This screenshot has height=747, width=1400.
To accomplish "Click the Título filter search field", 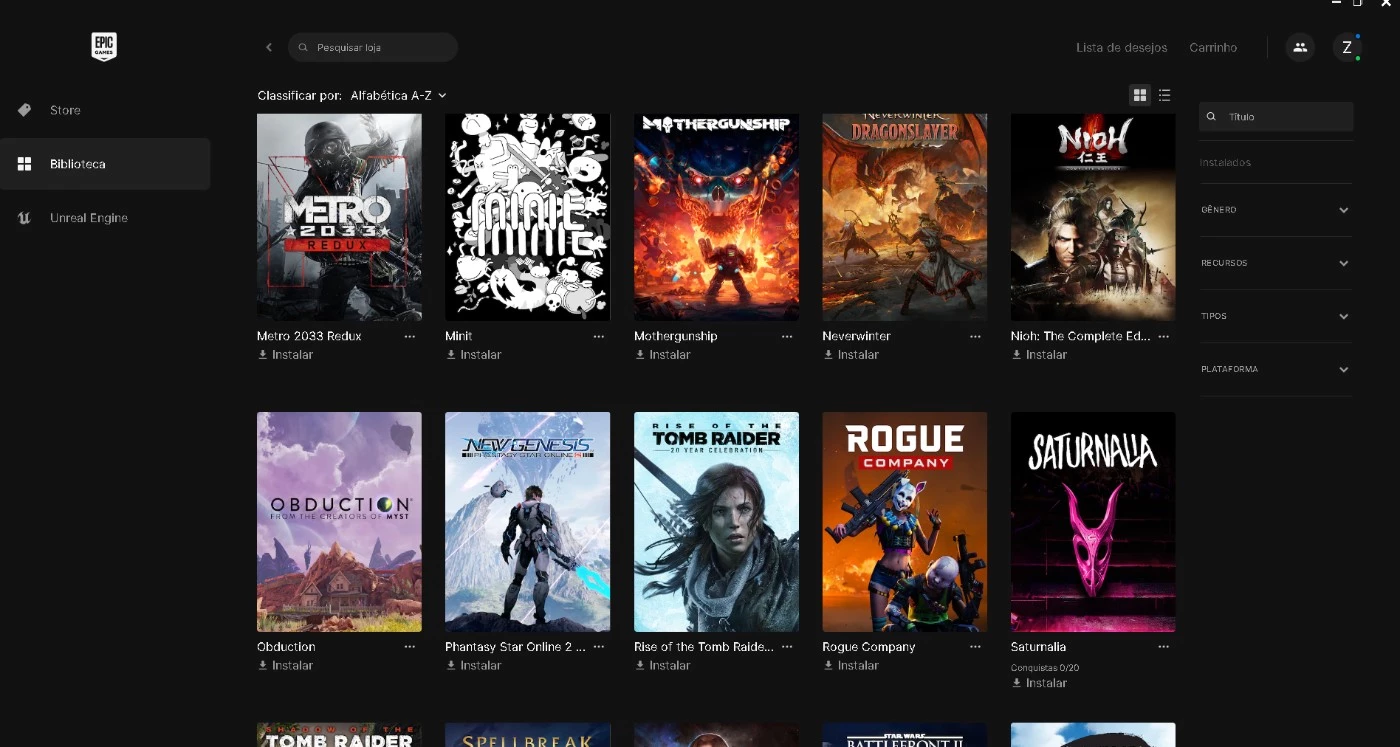I will [x=1276, y=116].
